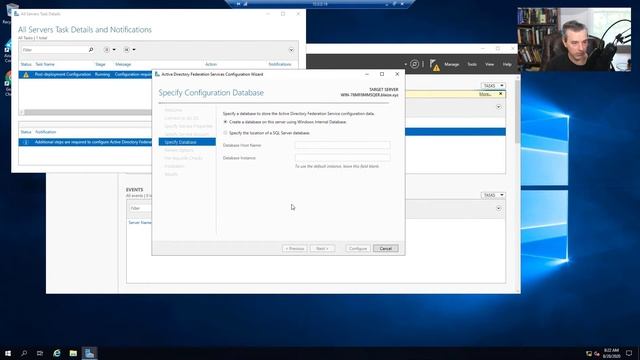Screen dimensions: 640x360
Task: Open the Tools menu in Server Manager
Action: click(472, 64)
